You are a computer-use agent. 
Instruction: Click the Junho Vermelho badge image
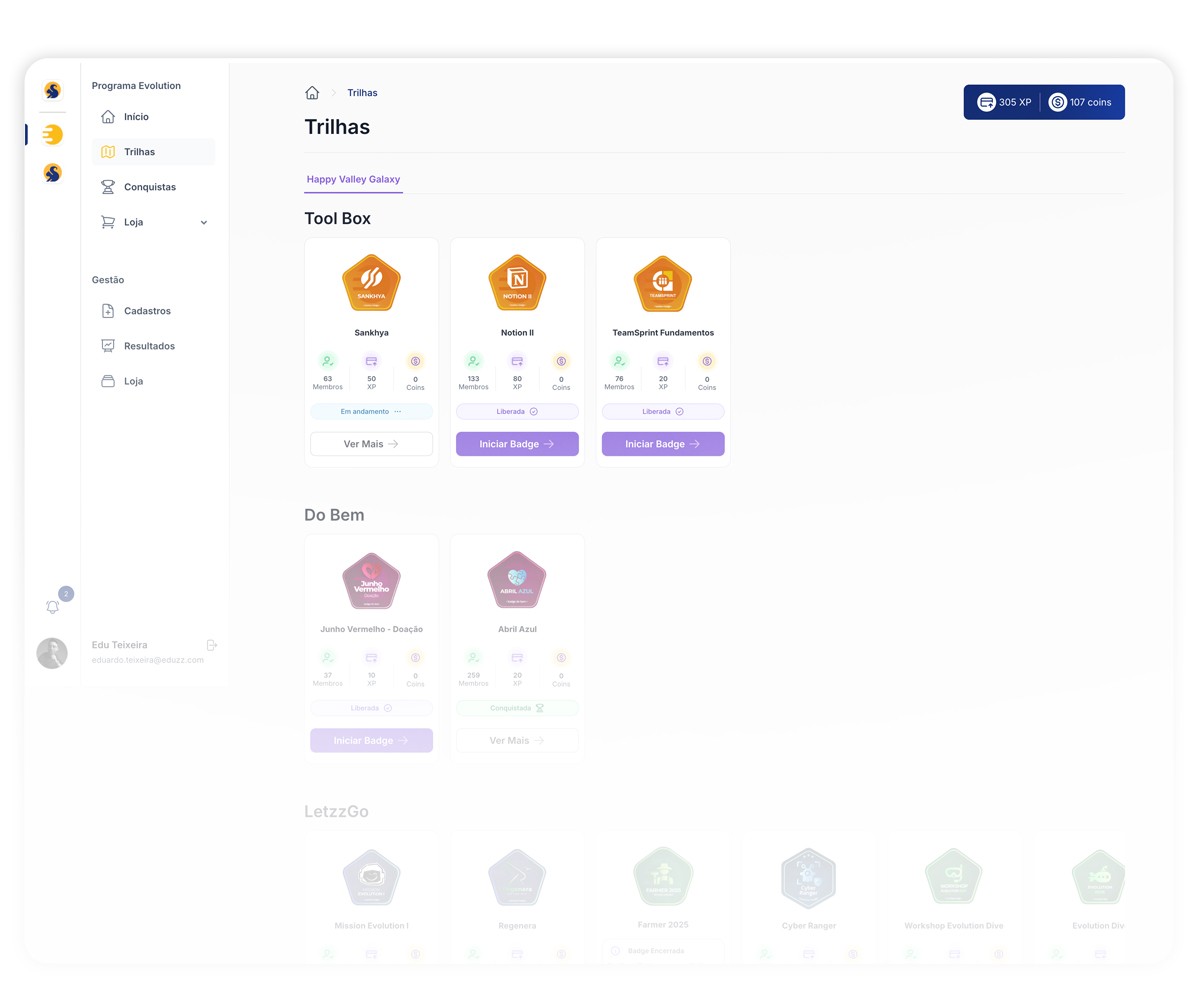tap(371, 580)
